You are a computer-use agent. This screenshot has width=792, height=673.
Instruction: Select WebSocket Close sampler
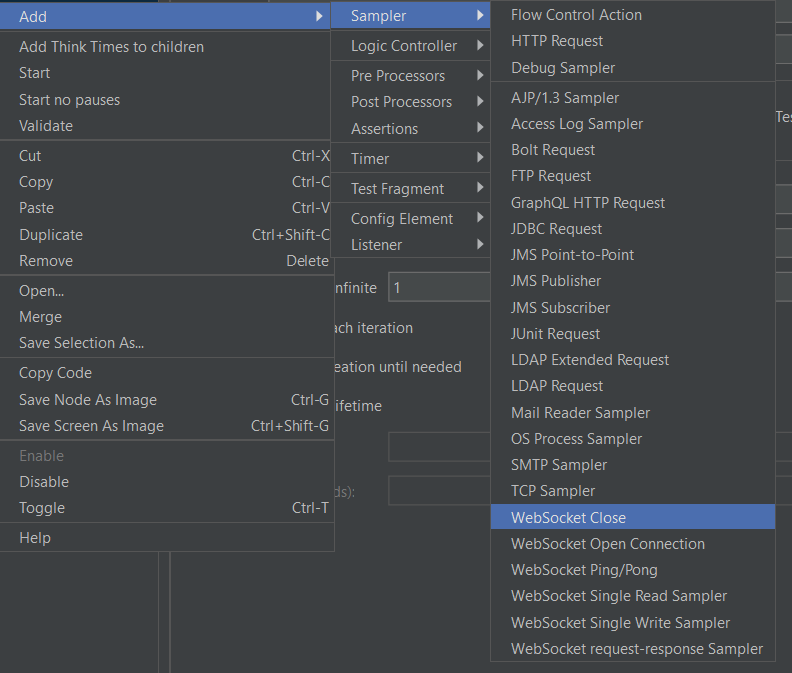pyautogui.click(x=568, y=517)
